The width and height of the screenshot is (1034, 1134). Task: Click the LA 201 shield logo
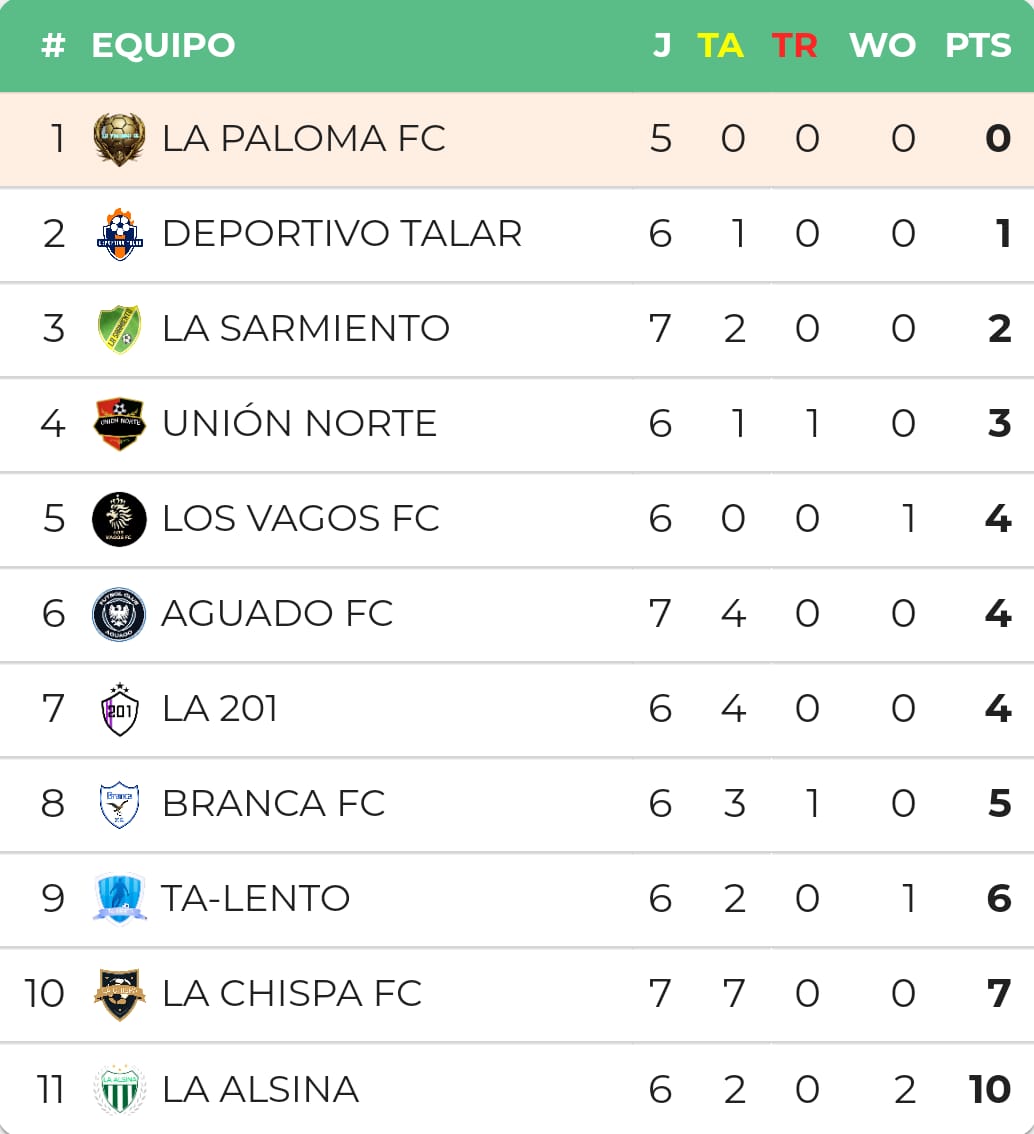[119, 709]
